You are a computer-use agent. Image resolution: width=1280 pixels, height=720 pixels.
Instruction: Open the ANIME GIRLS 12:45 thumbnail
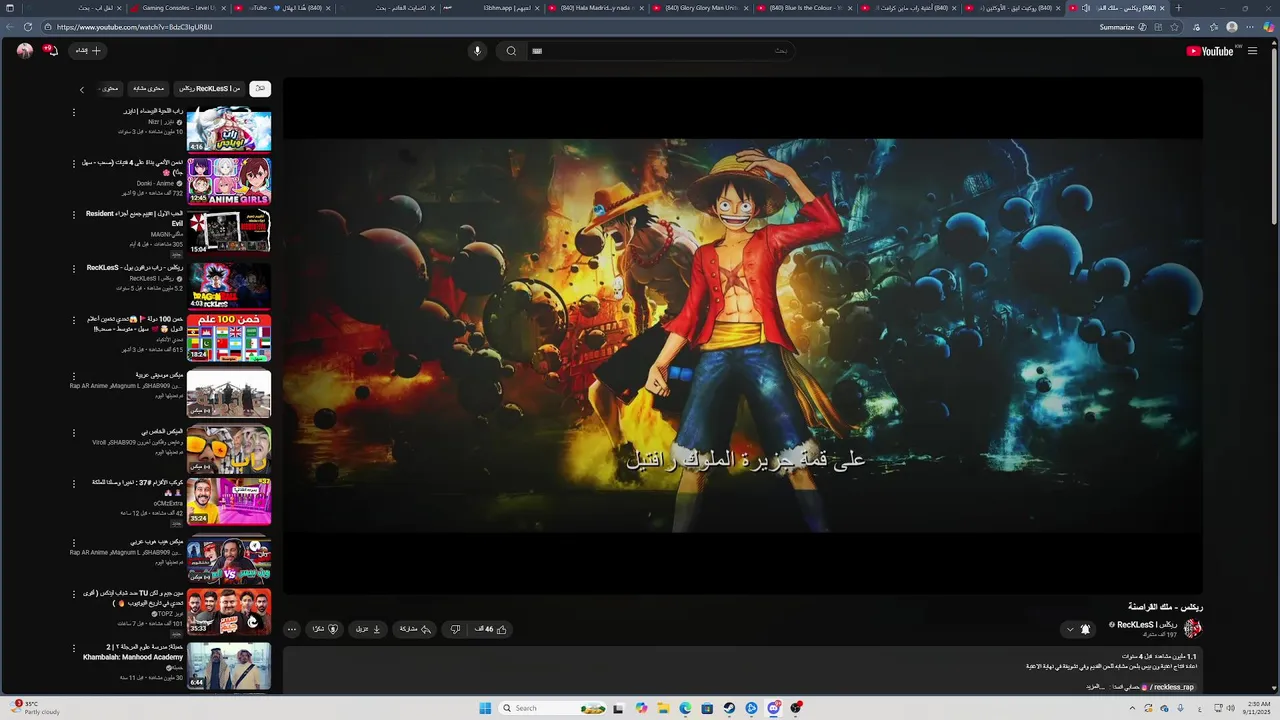coord(229,181)
